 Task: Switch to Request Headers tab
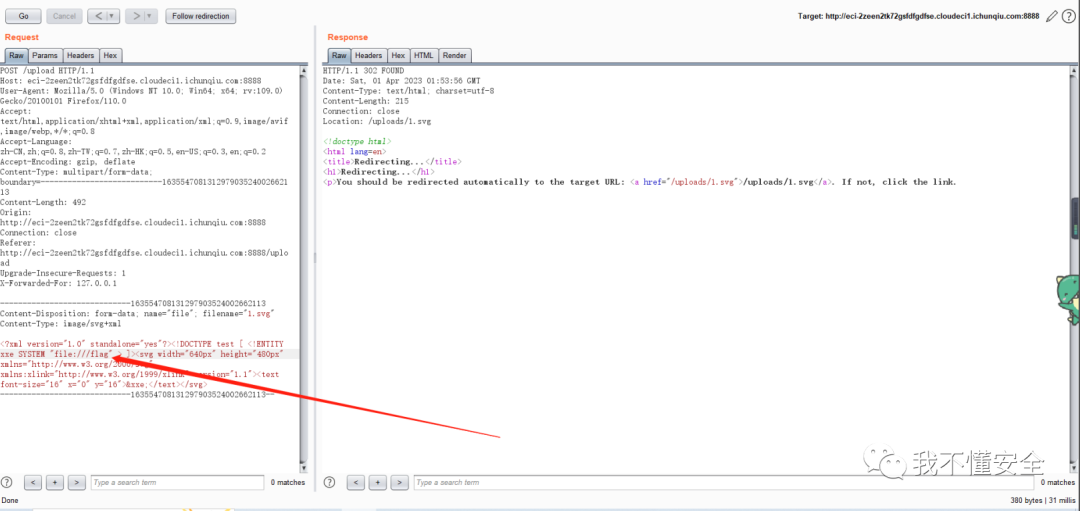pyautogui.click(x=81, y=56)
